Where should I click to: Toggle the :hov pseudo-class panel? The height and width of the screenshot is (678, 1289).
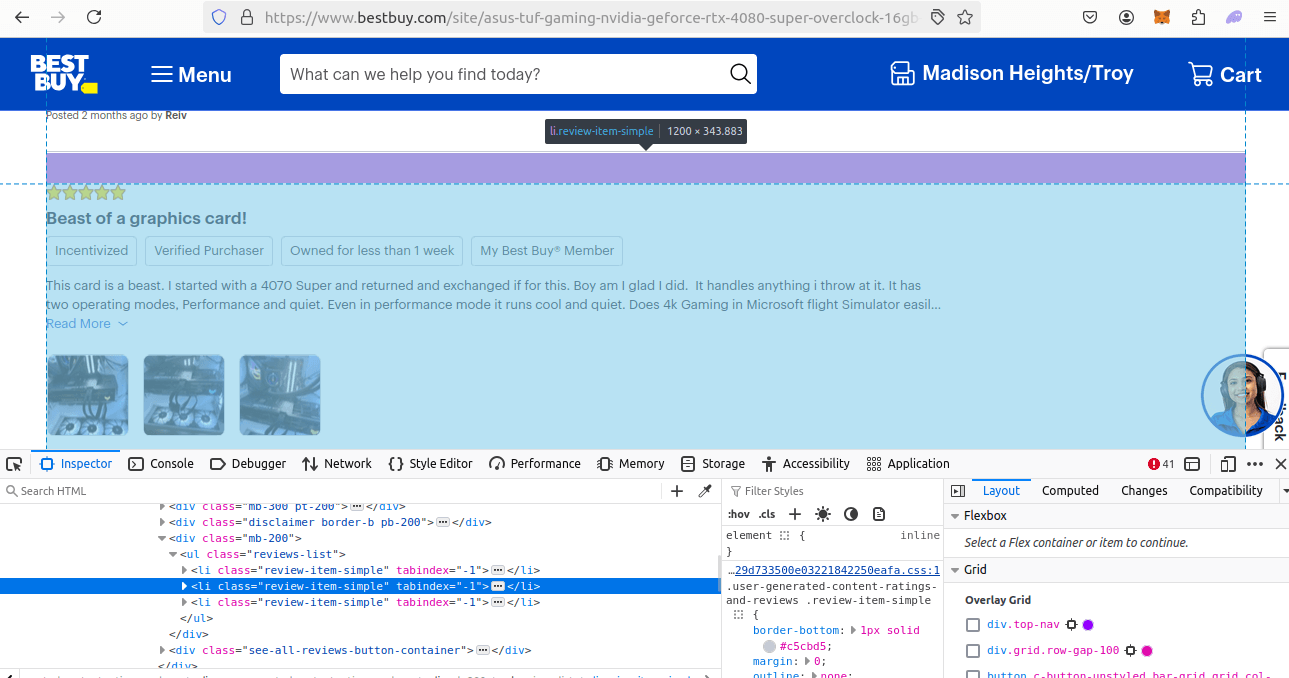738,514
